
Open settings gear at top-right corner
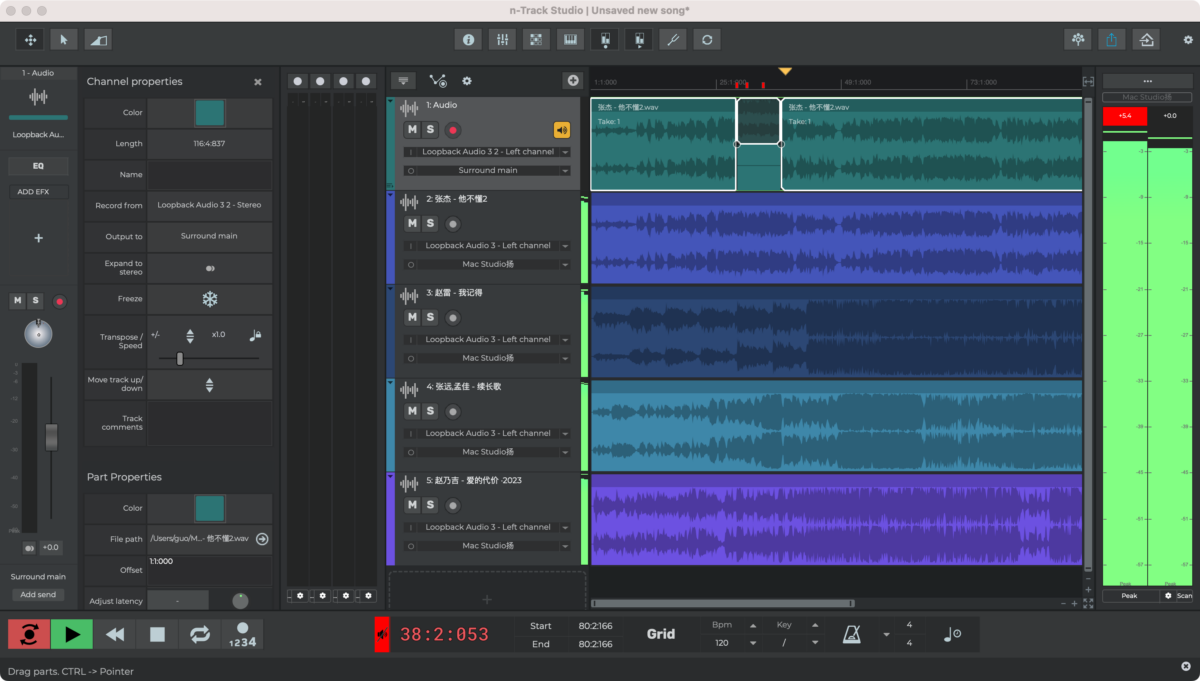[x=1188, y=40]
